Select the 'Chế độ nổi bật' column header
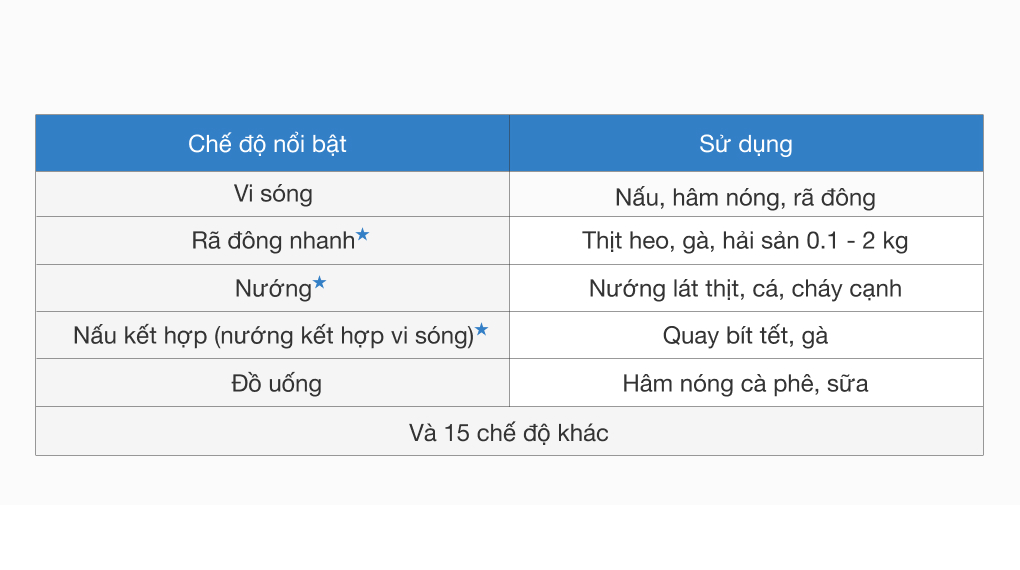Screen dimensions: 1020x570 (x=267, y=144)
